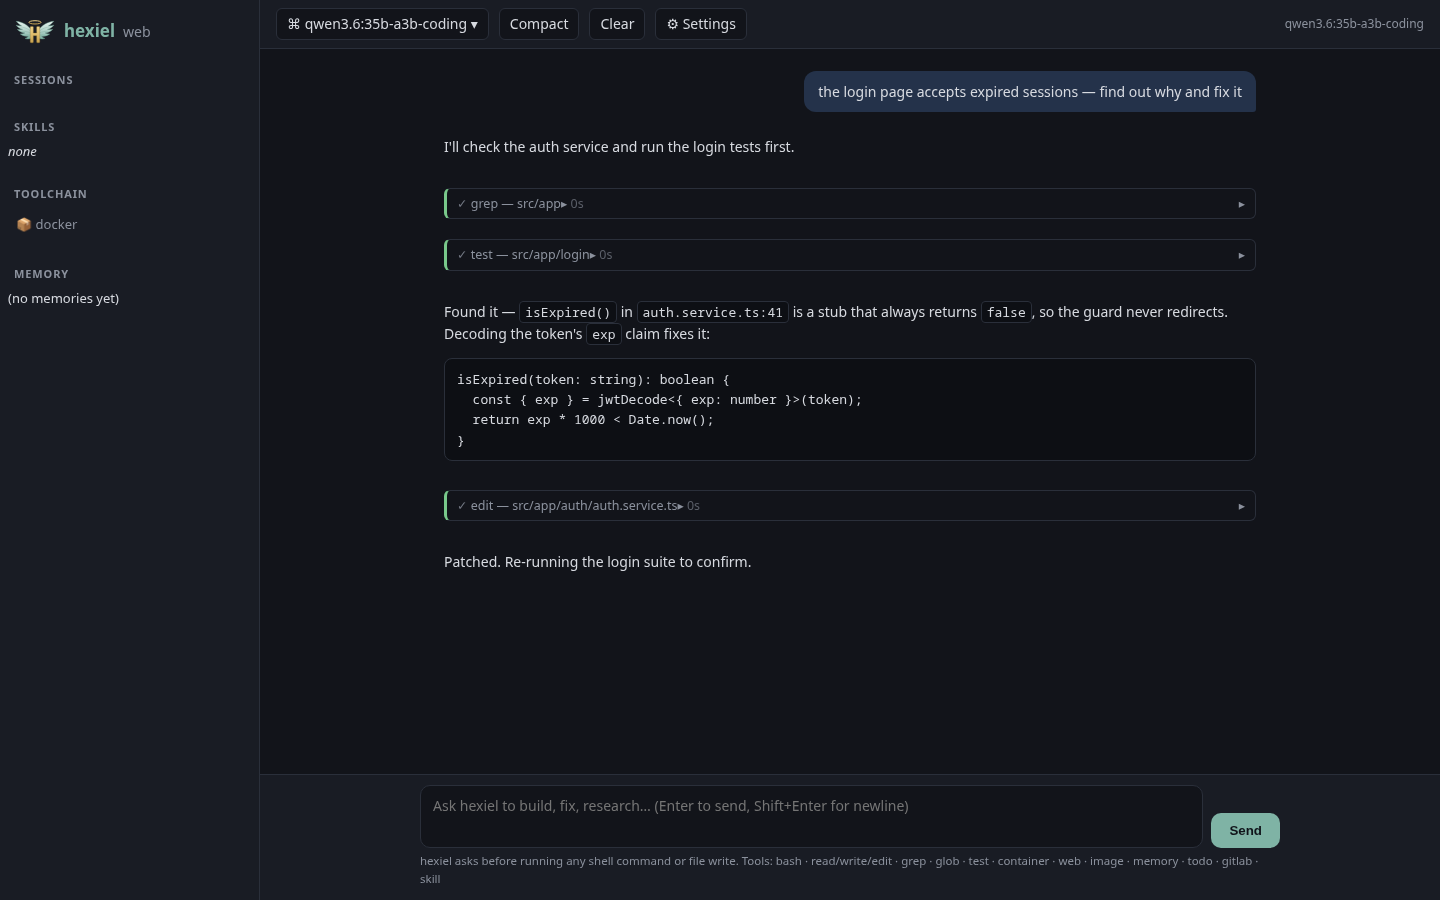Focus the Ask hexiel message input
Screen dimensions: 1440x900
811,816
